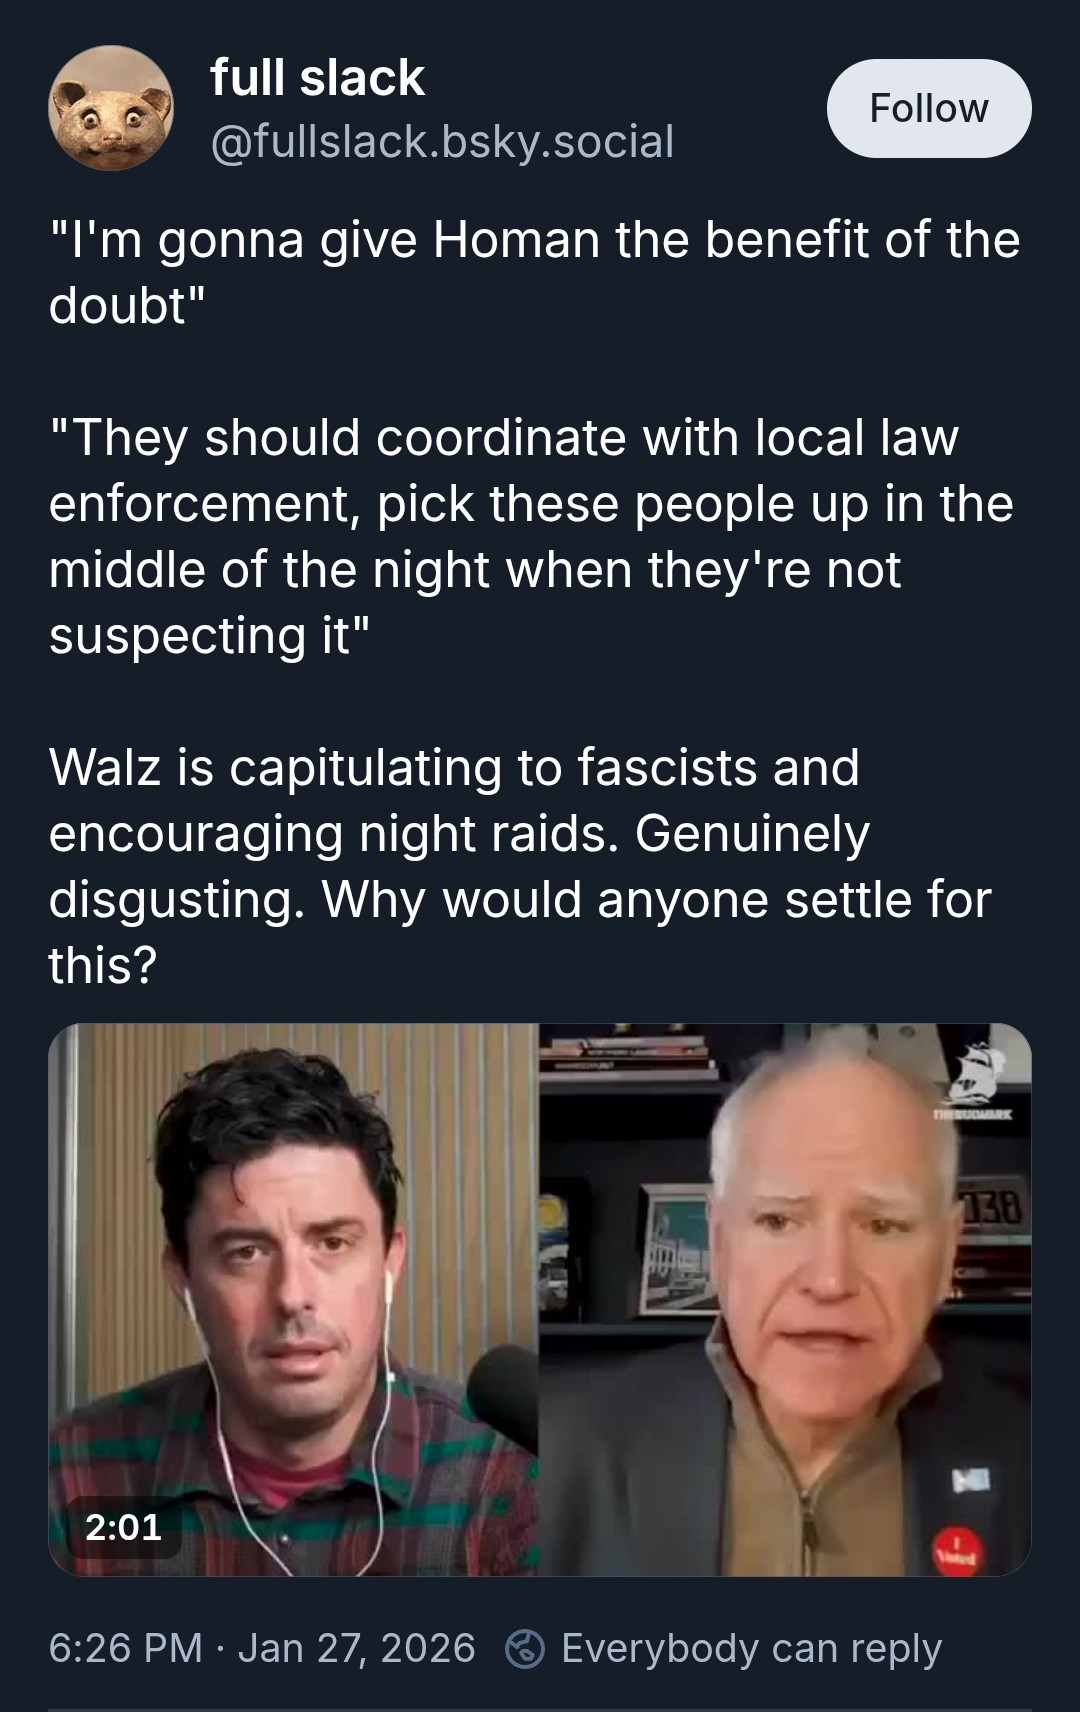Open the @fullslack.bsky.social handle link
This screenshot has height=1712, width=1080.
click(442, 141)
